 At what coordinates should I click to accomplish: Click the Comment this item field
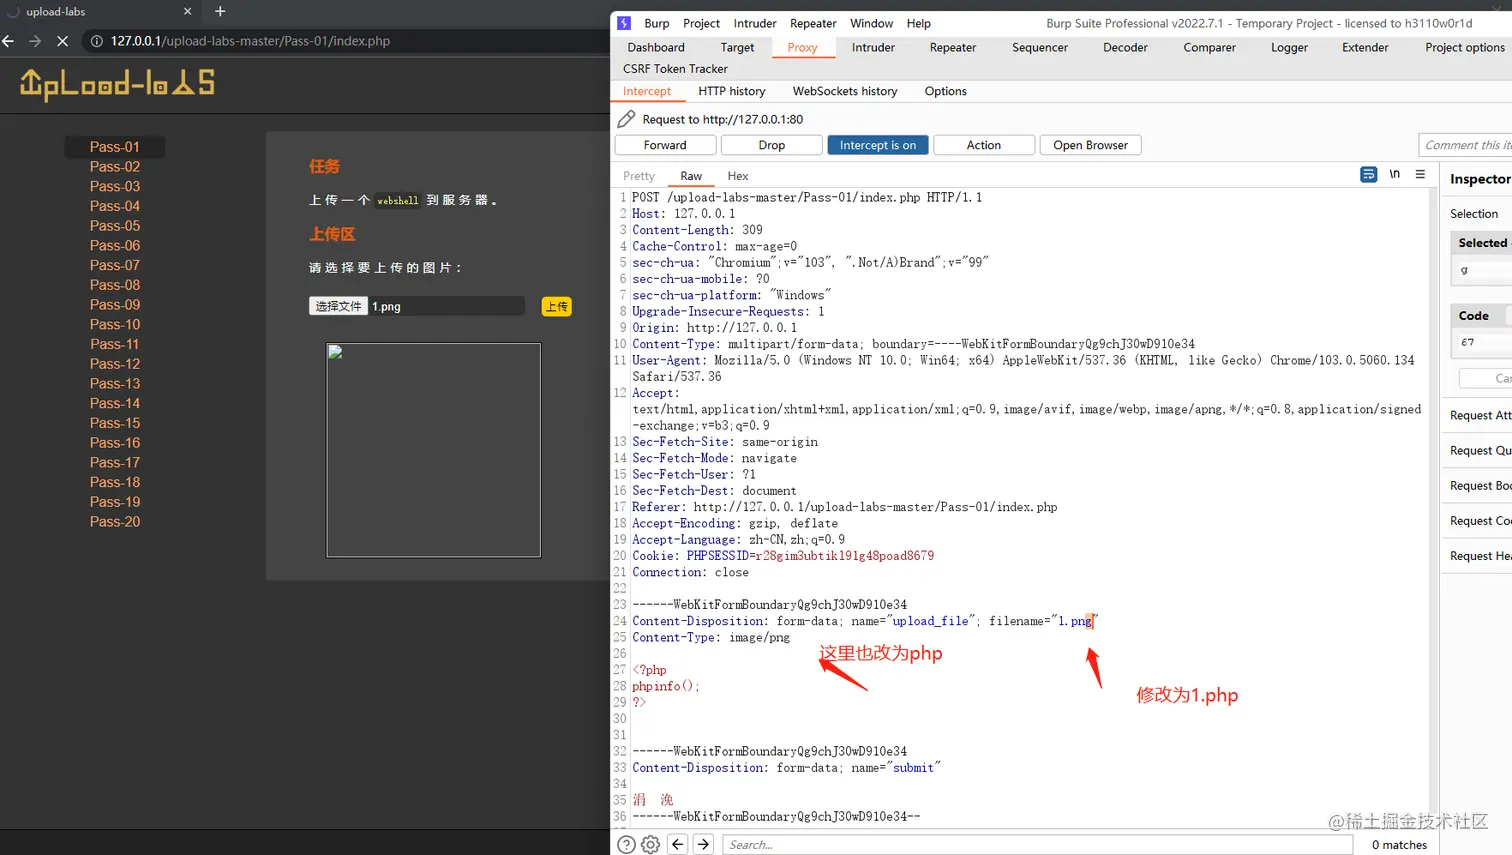[x=1465, y=145]
